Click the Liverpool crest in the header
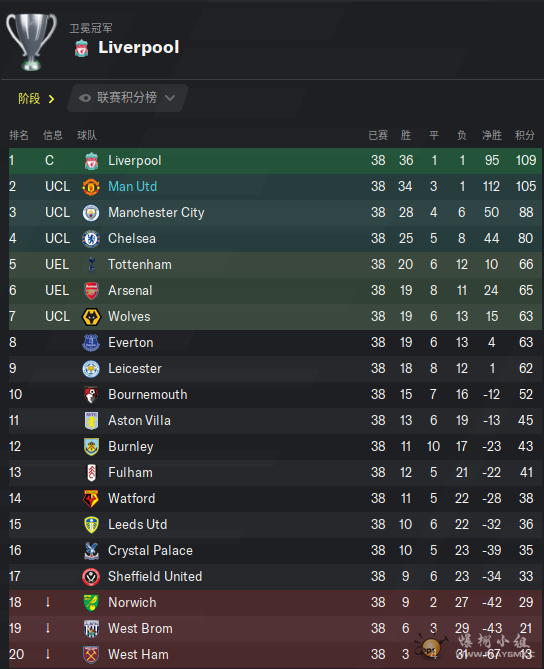Screen dimensions: 544x669 pyautogui.click(x=81, y=48)
